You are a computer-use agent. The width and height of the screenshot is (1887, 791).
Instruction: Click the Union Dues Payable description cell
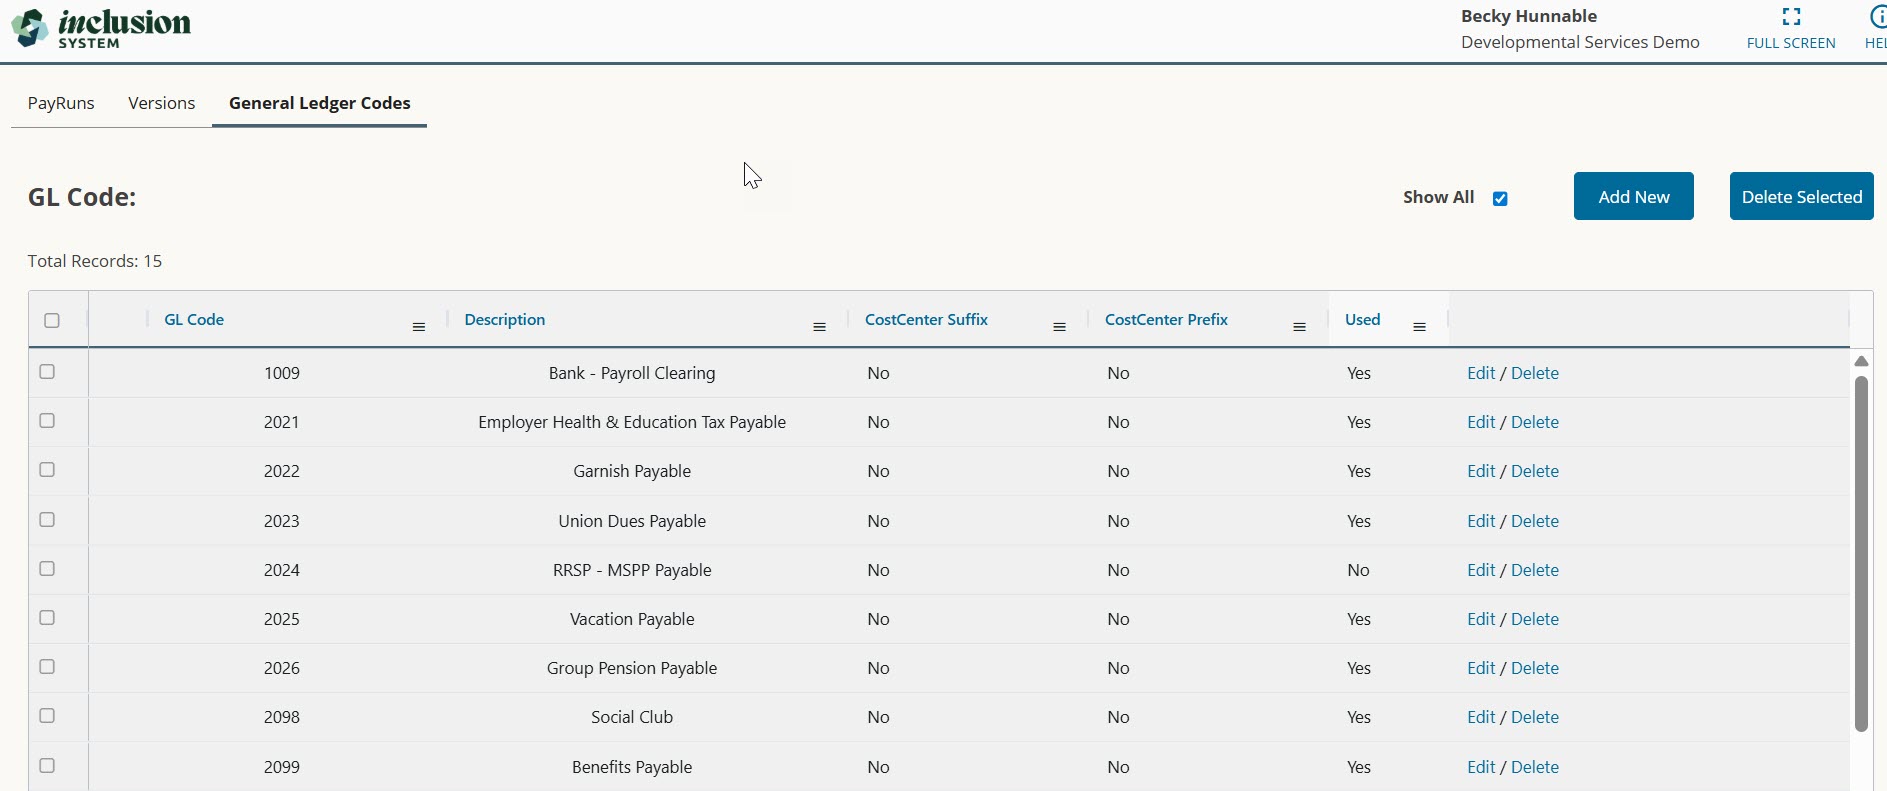[632, 521]
